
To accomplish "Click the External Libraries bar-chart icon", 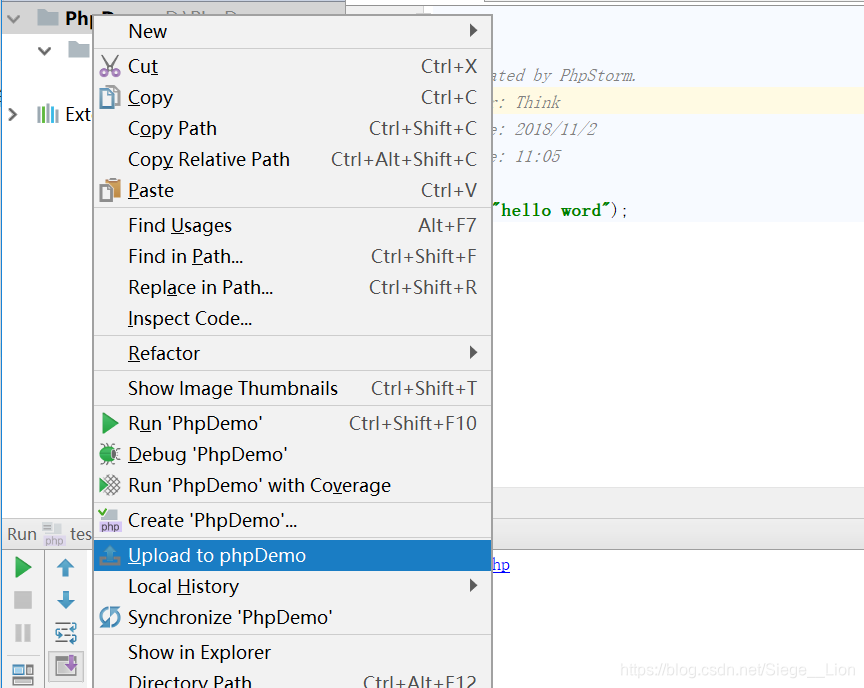I will tap(48, 114).
